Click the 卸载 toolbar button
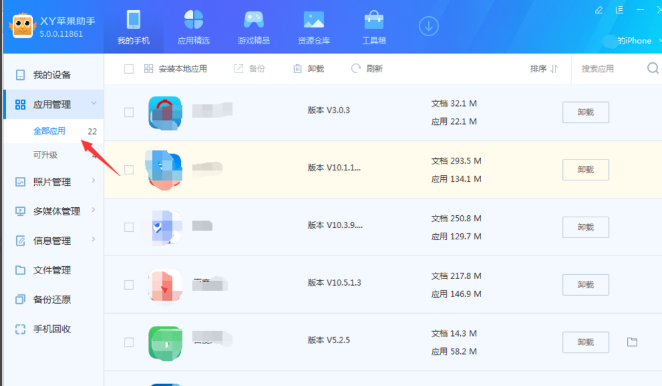 tap(309, 69)
